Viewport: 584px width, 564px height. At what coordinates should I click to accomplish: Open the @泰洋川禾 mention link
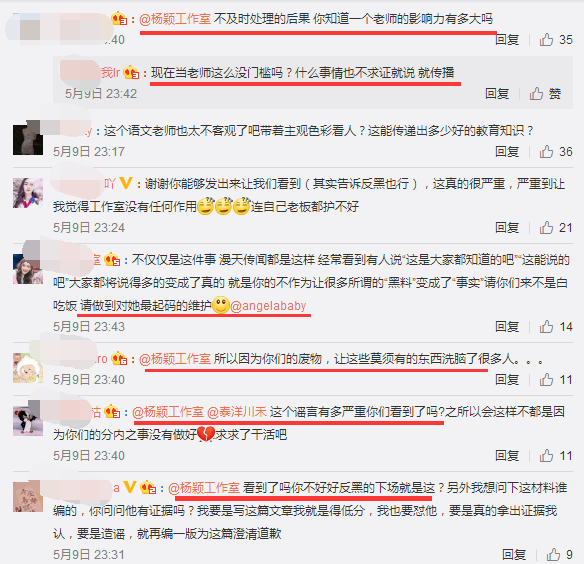[237, 412]
